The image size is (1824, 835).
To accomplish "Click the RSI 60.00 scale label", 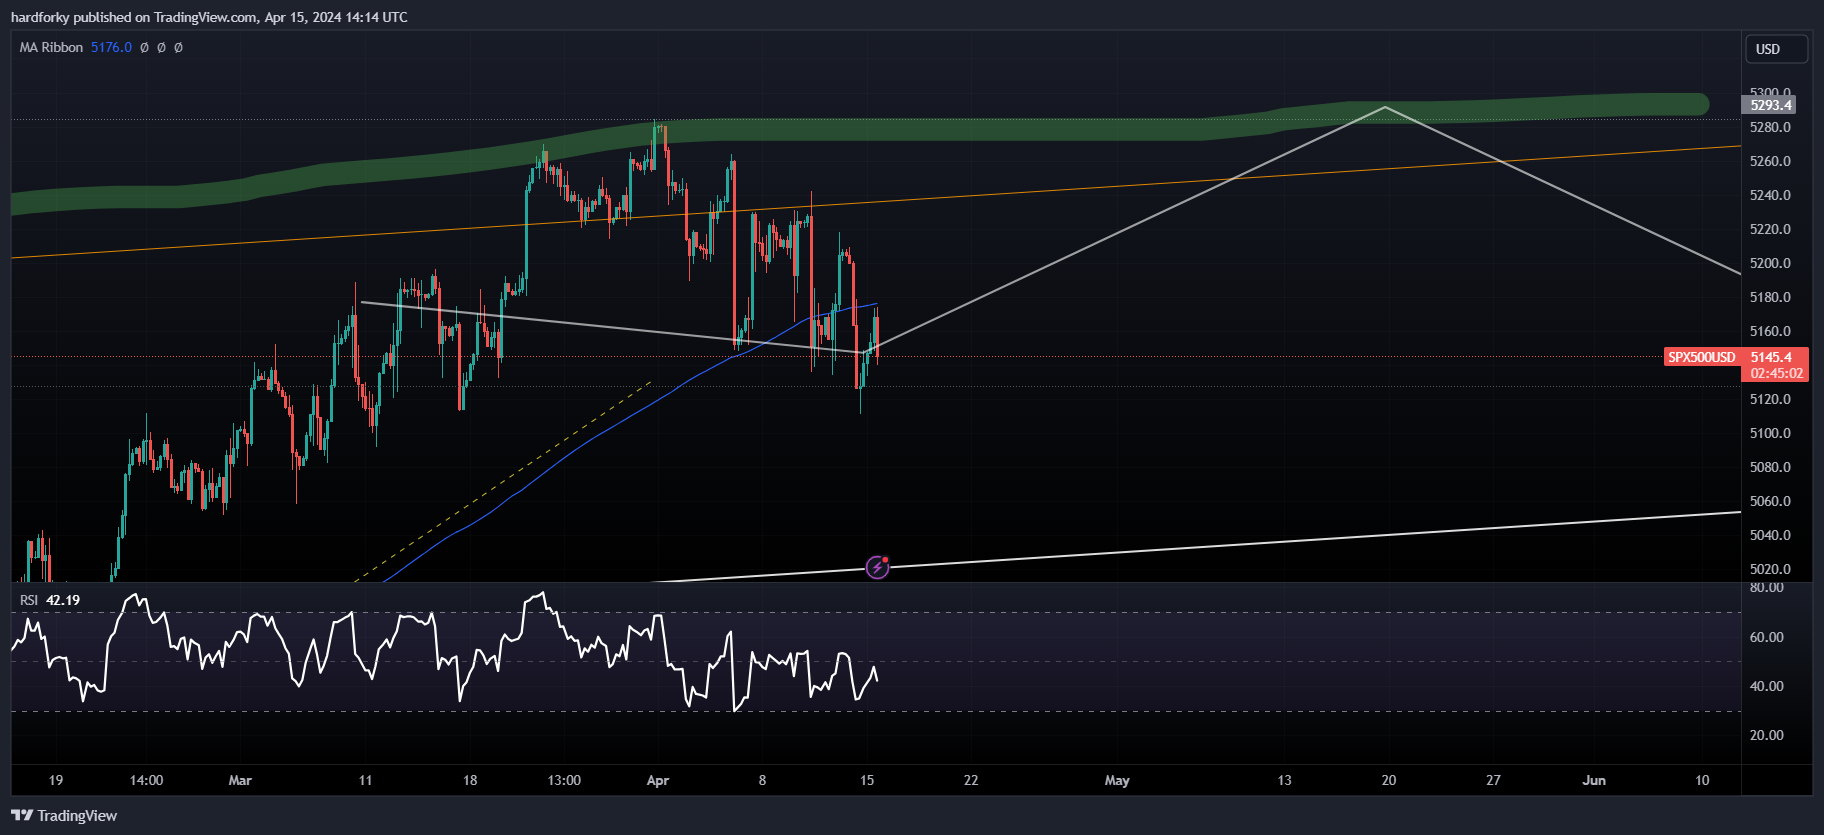I will [1766, 637].
